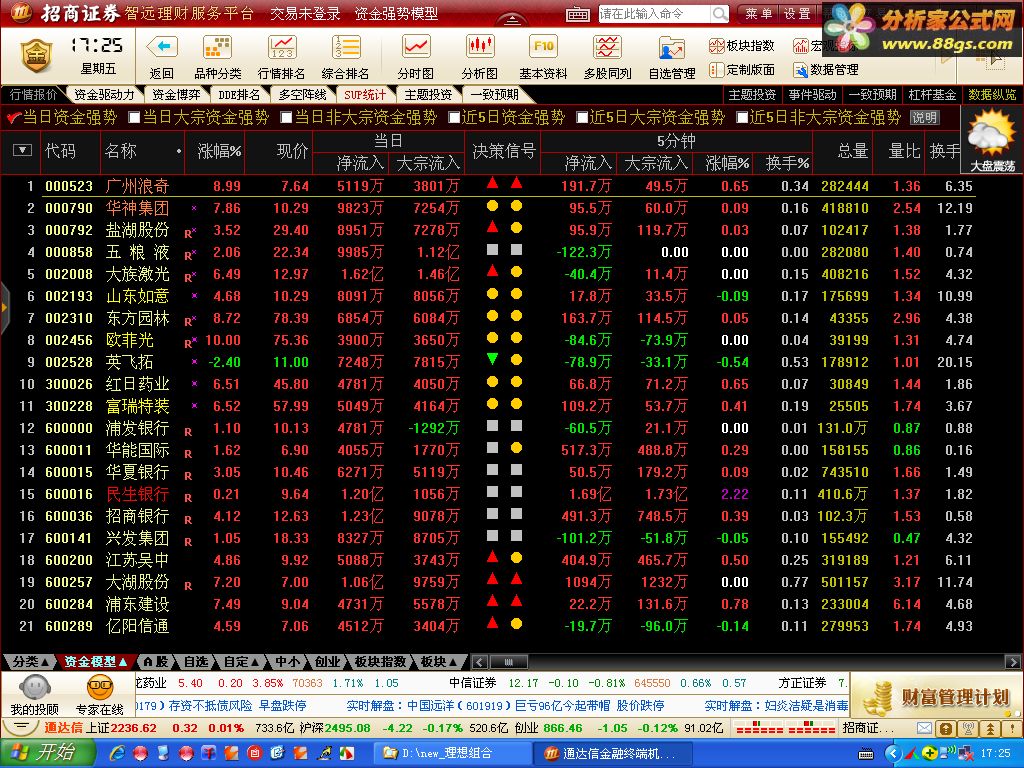Viewport: 1024px width, 768px height.
Task: Open 数据纵览 tab at right
Action: click(992, 95)
